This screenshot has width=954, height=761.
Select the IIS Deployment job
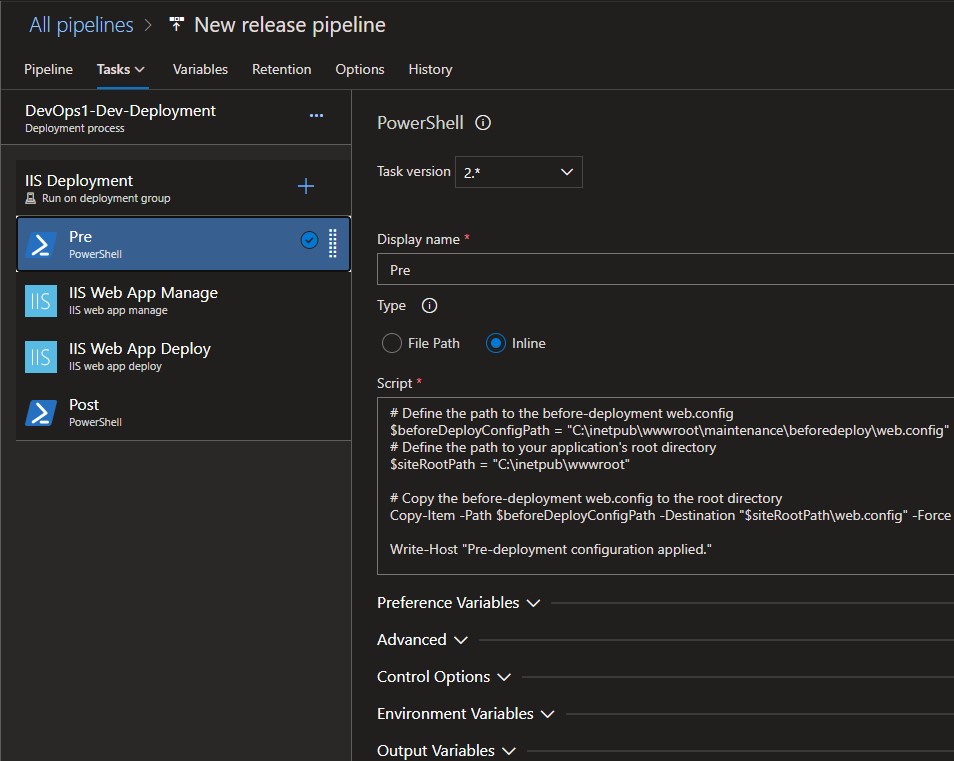pyautogui.click(x=183, y=188)
